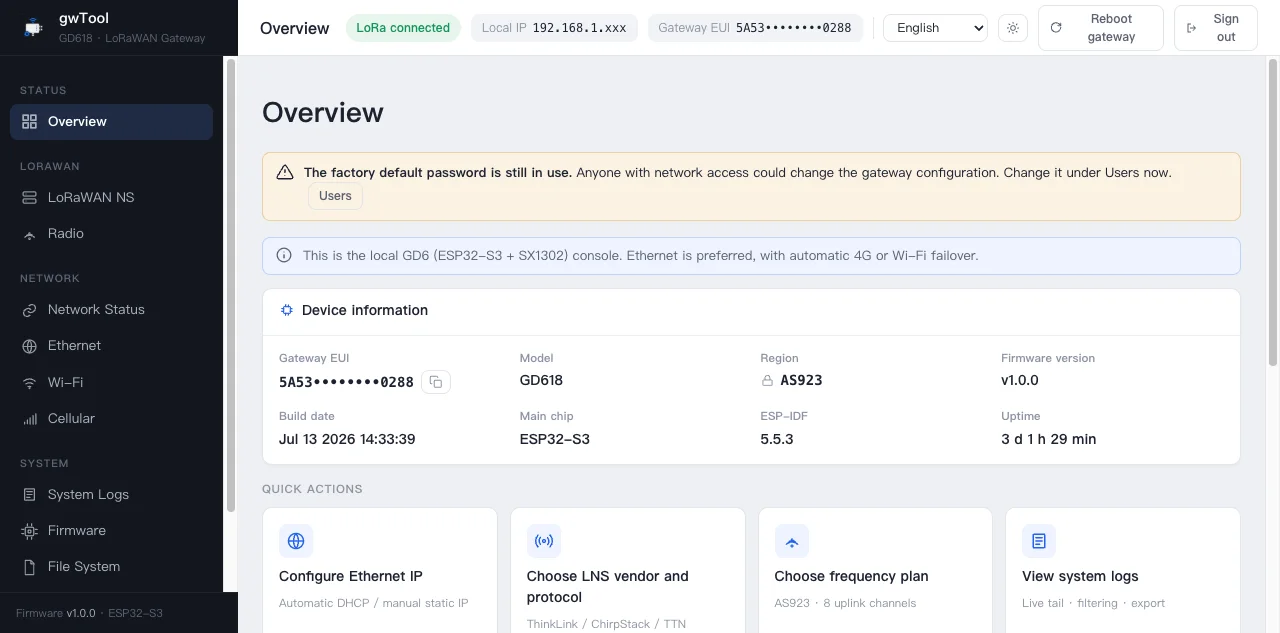Click the Gateway EUI value 5A53••••••••0288 in Device information
This screenshot has width=1280, height=633.
tap(346, 382)
